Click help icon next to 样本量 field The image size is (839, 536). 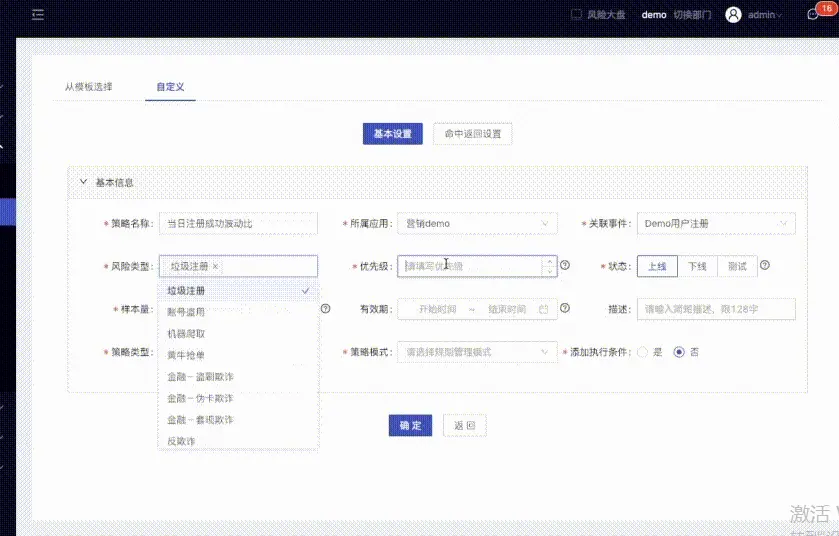tap(325, 309)
